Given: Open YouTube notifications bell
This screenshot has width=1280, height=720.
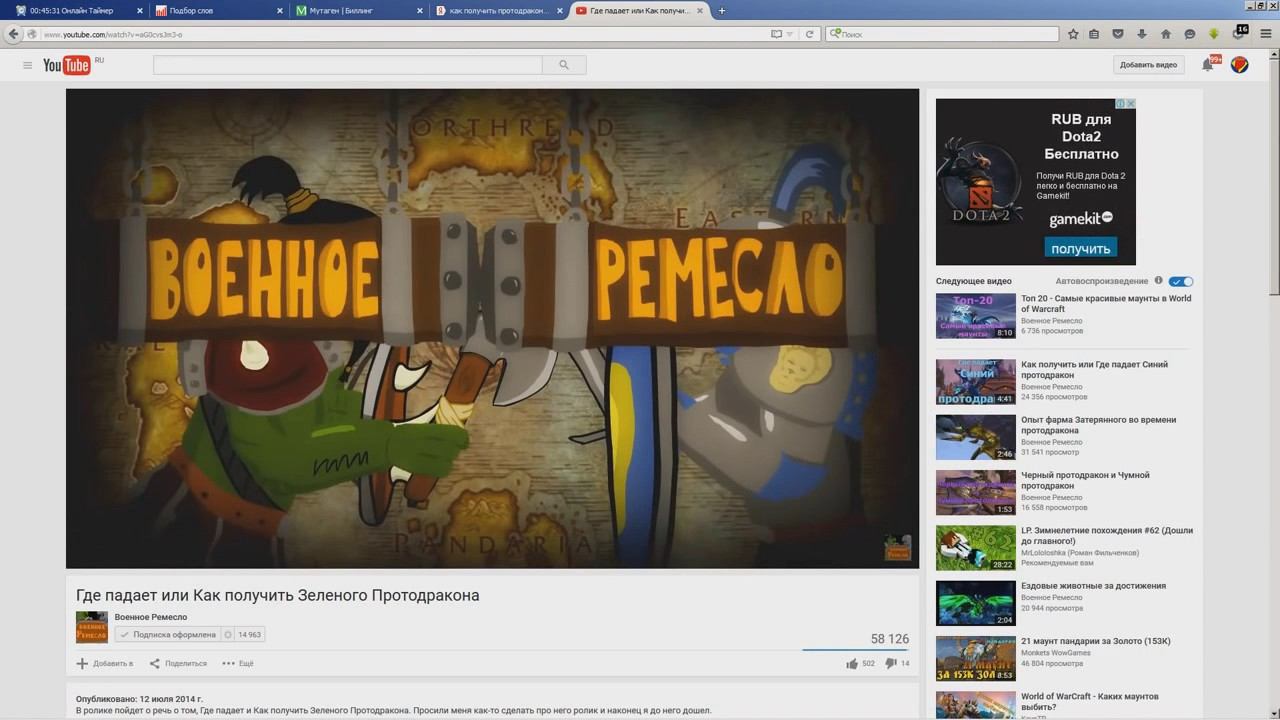Looking at the screenshot, I should [1208, 65].
